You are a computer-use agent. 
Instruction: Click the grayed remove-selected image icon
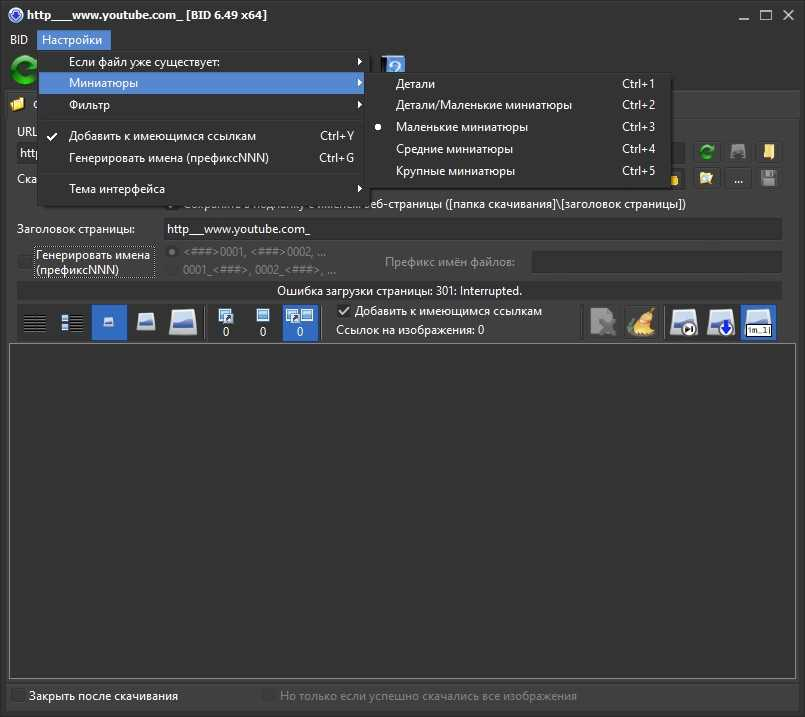[x=602, y=323]
